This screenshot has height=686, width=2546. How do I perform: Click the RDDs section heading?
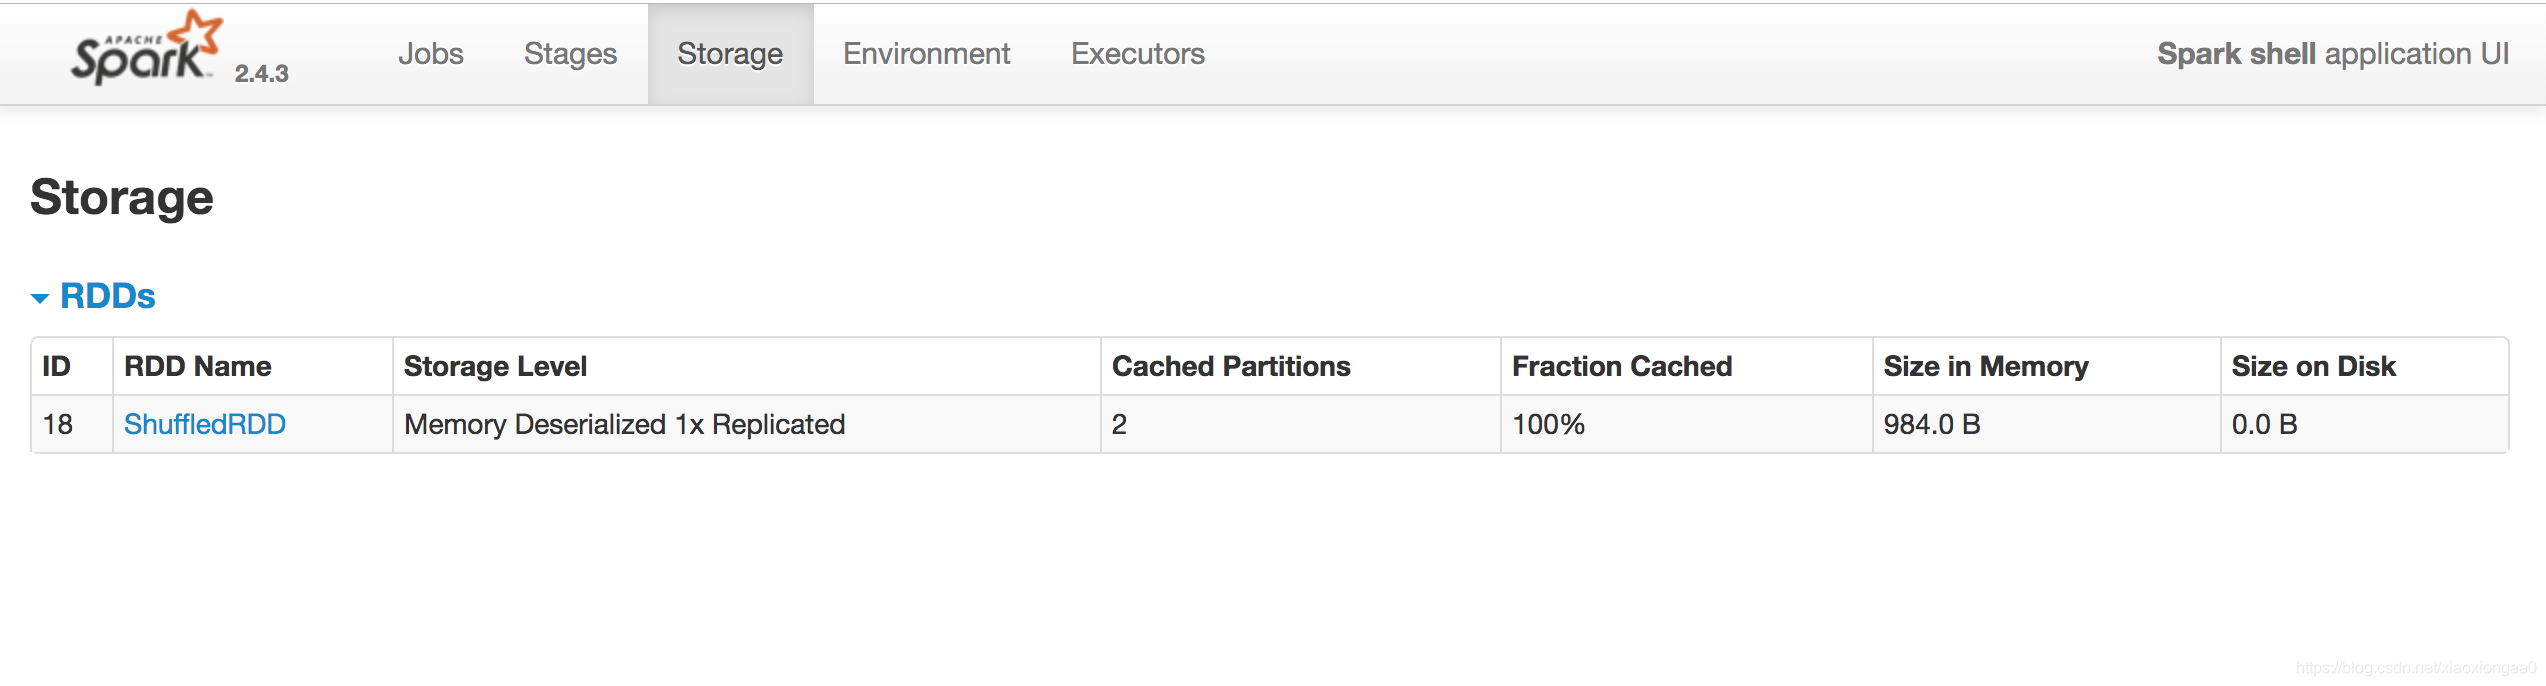(108, 296)
